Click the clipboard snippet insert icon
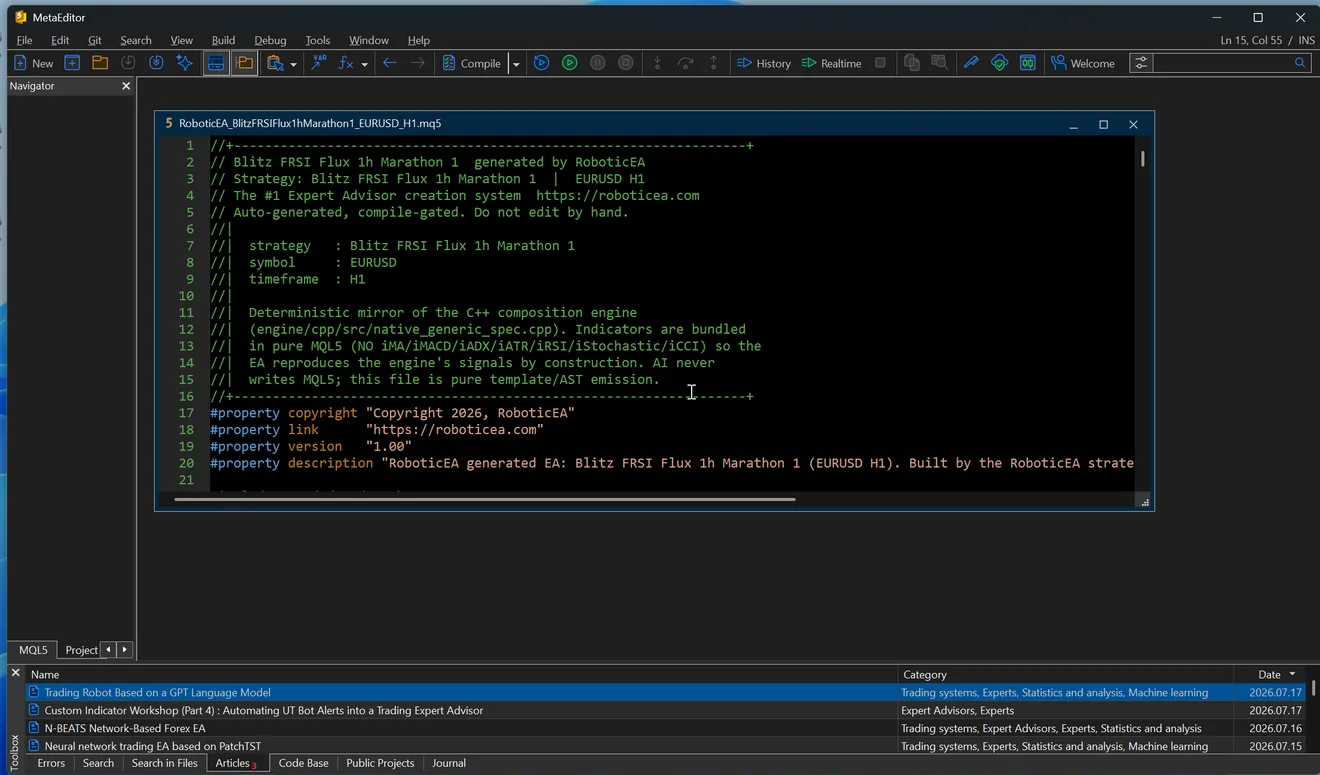The height and width of the screenshot is (775, 1320). (x=275, y=63)
